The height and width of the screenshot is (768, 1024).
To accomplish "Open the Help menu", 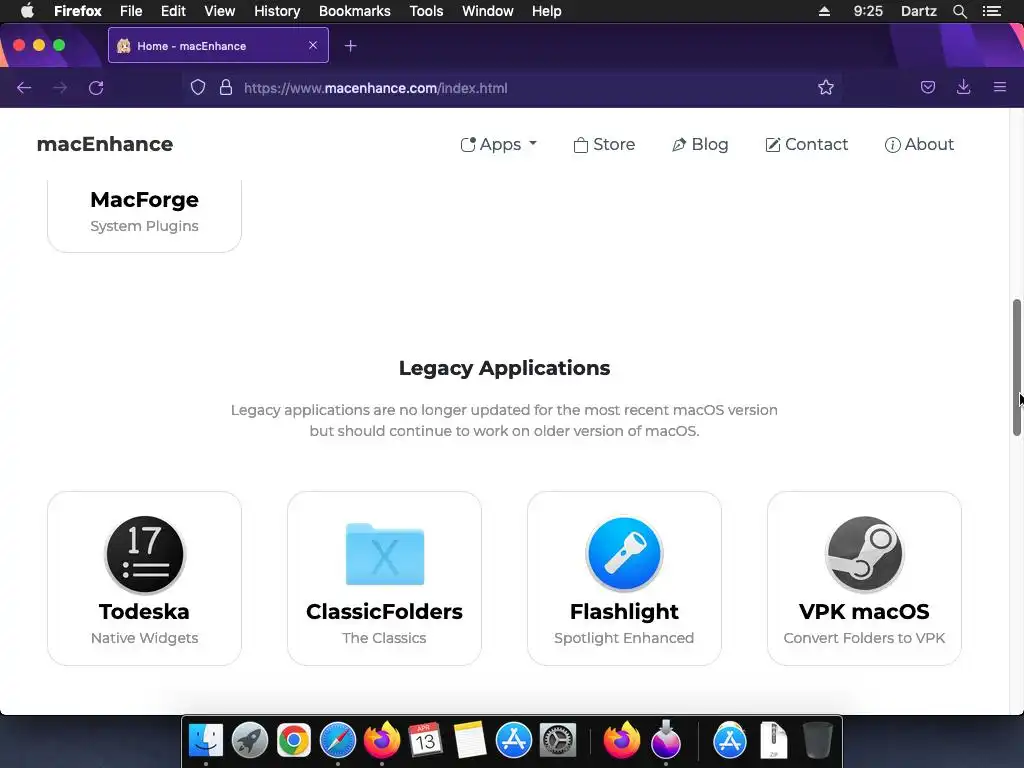I will coord(547,11).
